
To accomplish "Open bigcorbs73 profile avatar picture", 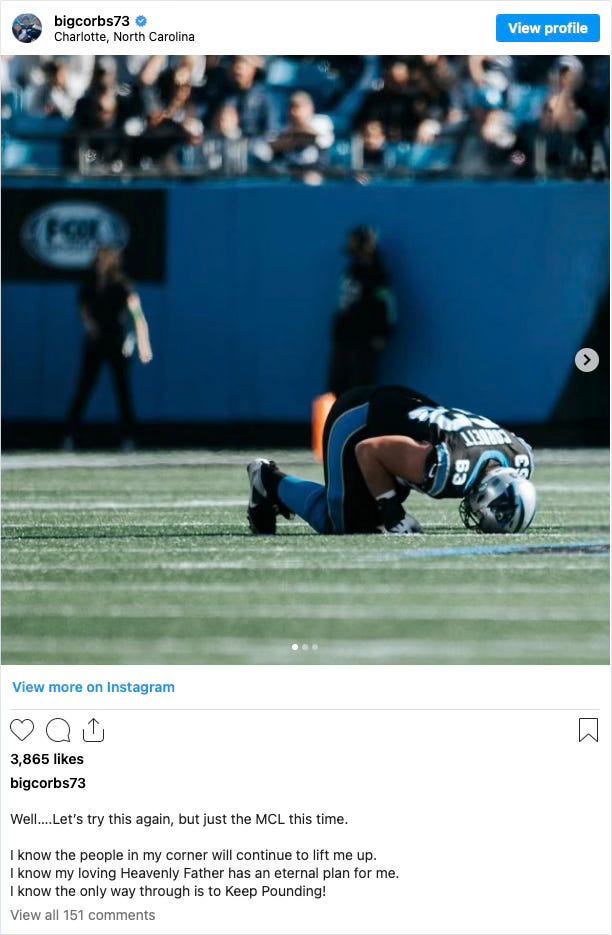I will pyautogui.click(x=27, y=28).
